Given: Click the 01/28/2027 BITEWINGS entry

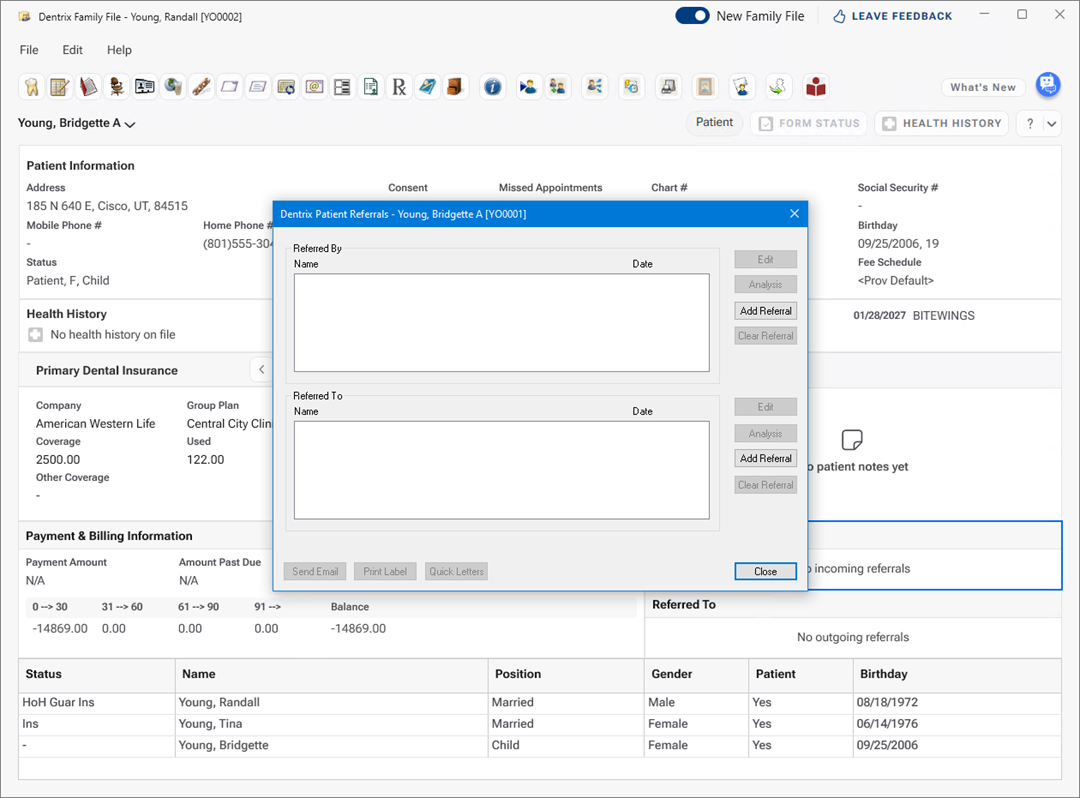Looking at the screenshot, I should tap(914, 315).
